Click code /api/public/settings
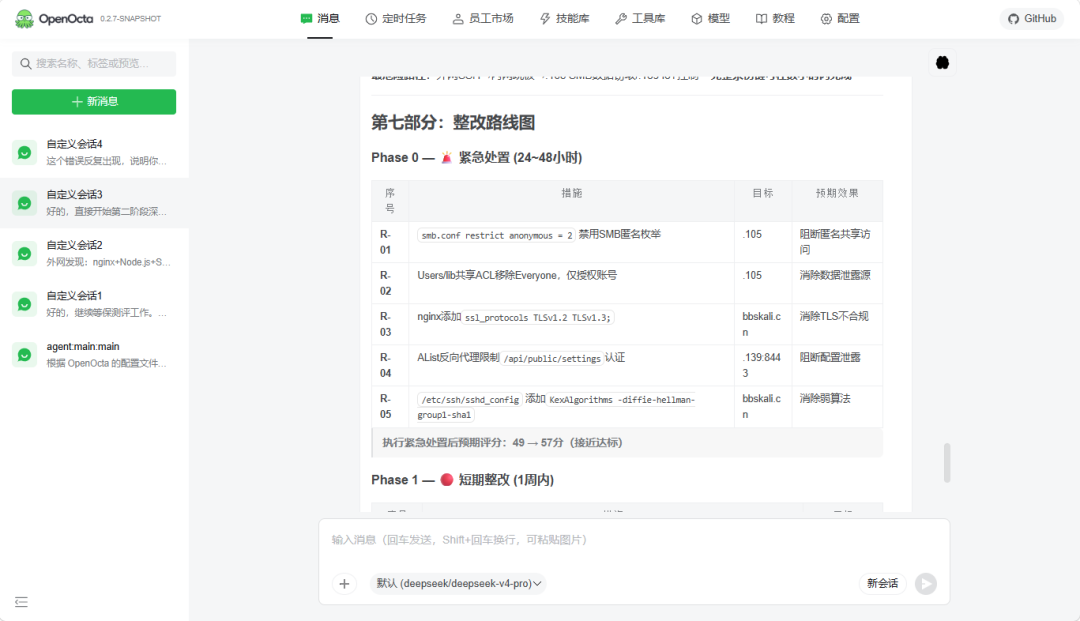The width and height of the screenshot is (1080, 621). click(x=552, y=359)
